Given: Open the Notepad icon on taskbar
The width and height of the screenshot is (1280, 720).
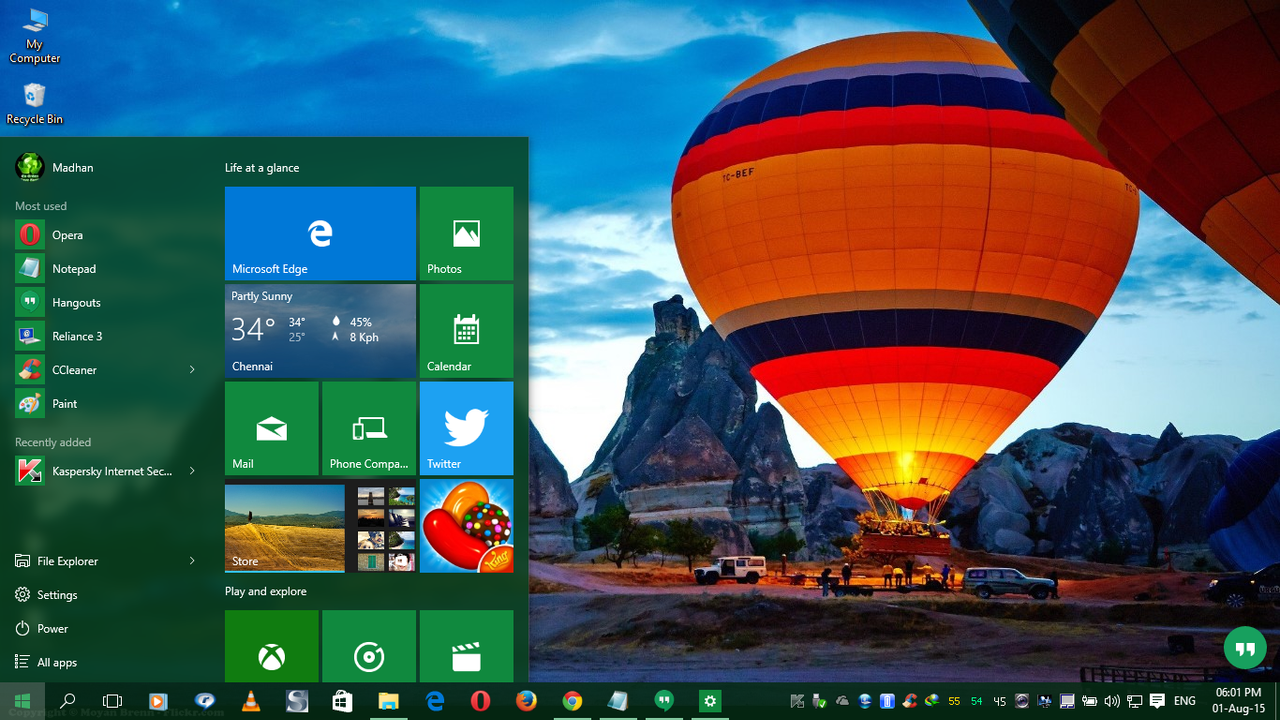Looking at the screenshot, I should click(618, 701).
